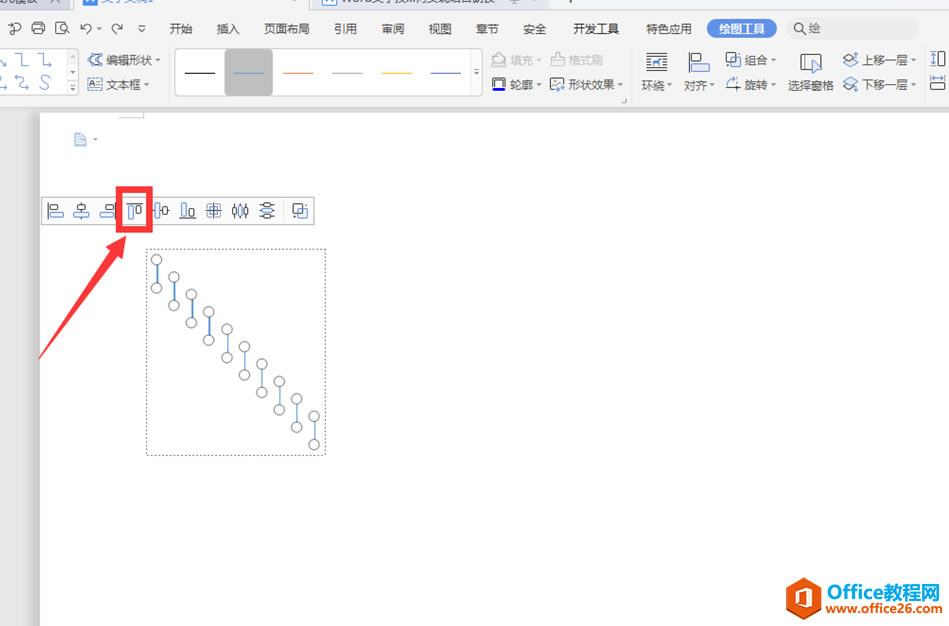Image resolution: width=949 pixels, height=626 pixels.
Task: Click the Print icon in quick access
Action: (x=38, y=28)
